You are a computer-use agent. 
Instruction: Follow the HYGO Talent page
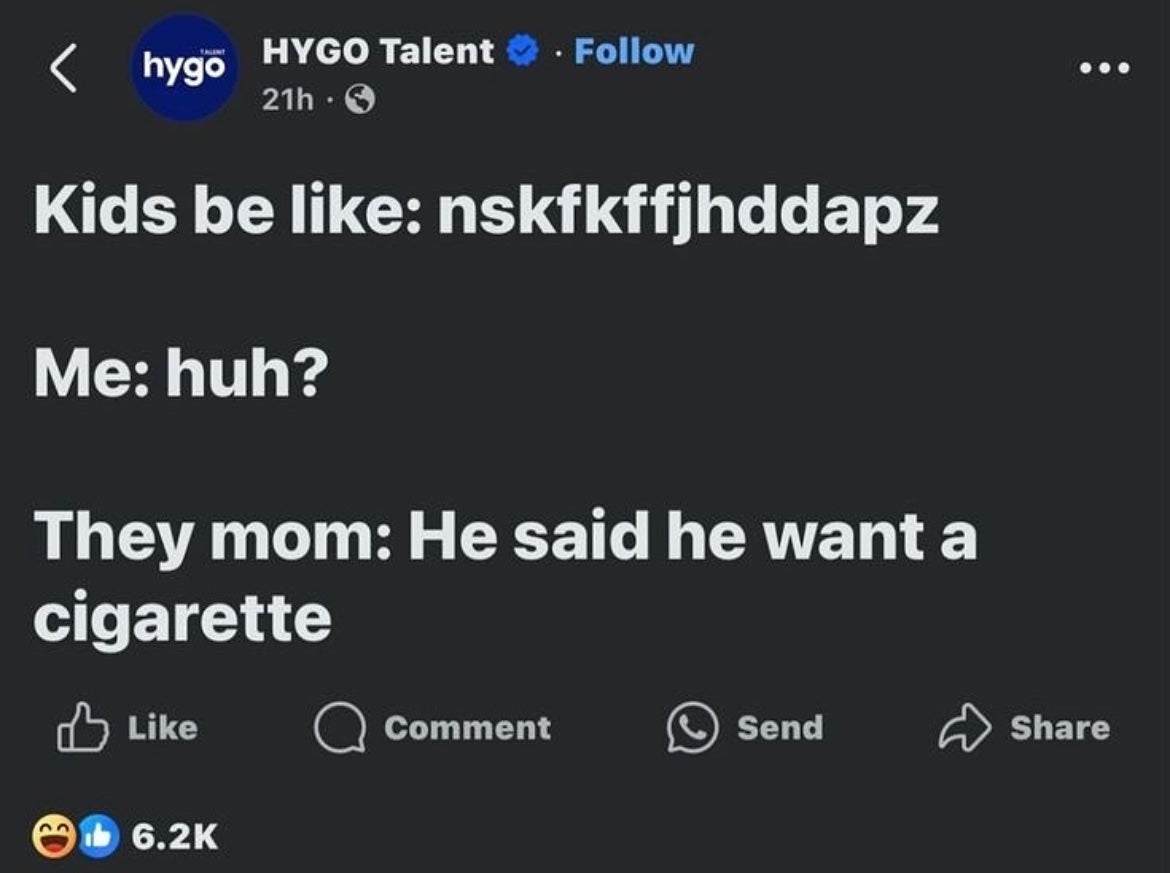634,51
